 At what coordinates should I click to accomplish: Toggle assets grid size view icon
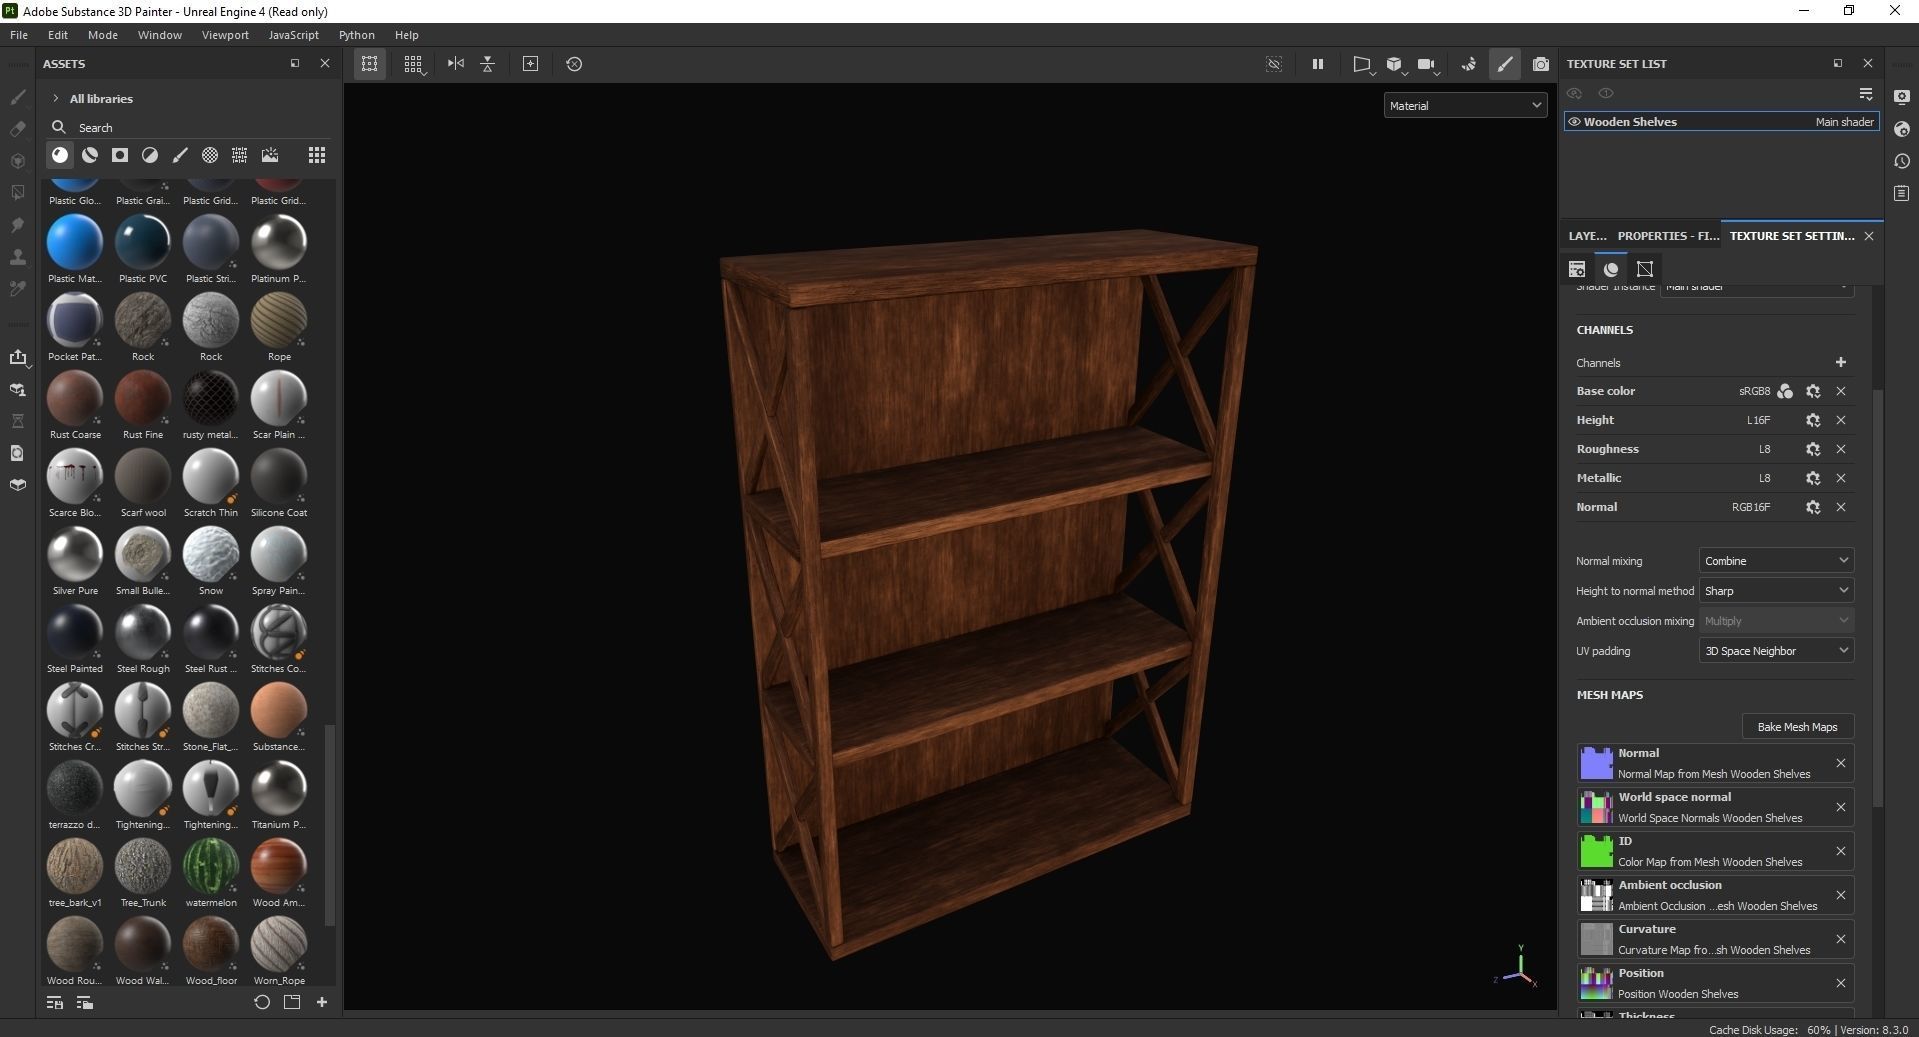point(317,155)
